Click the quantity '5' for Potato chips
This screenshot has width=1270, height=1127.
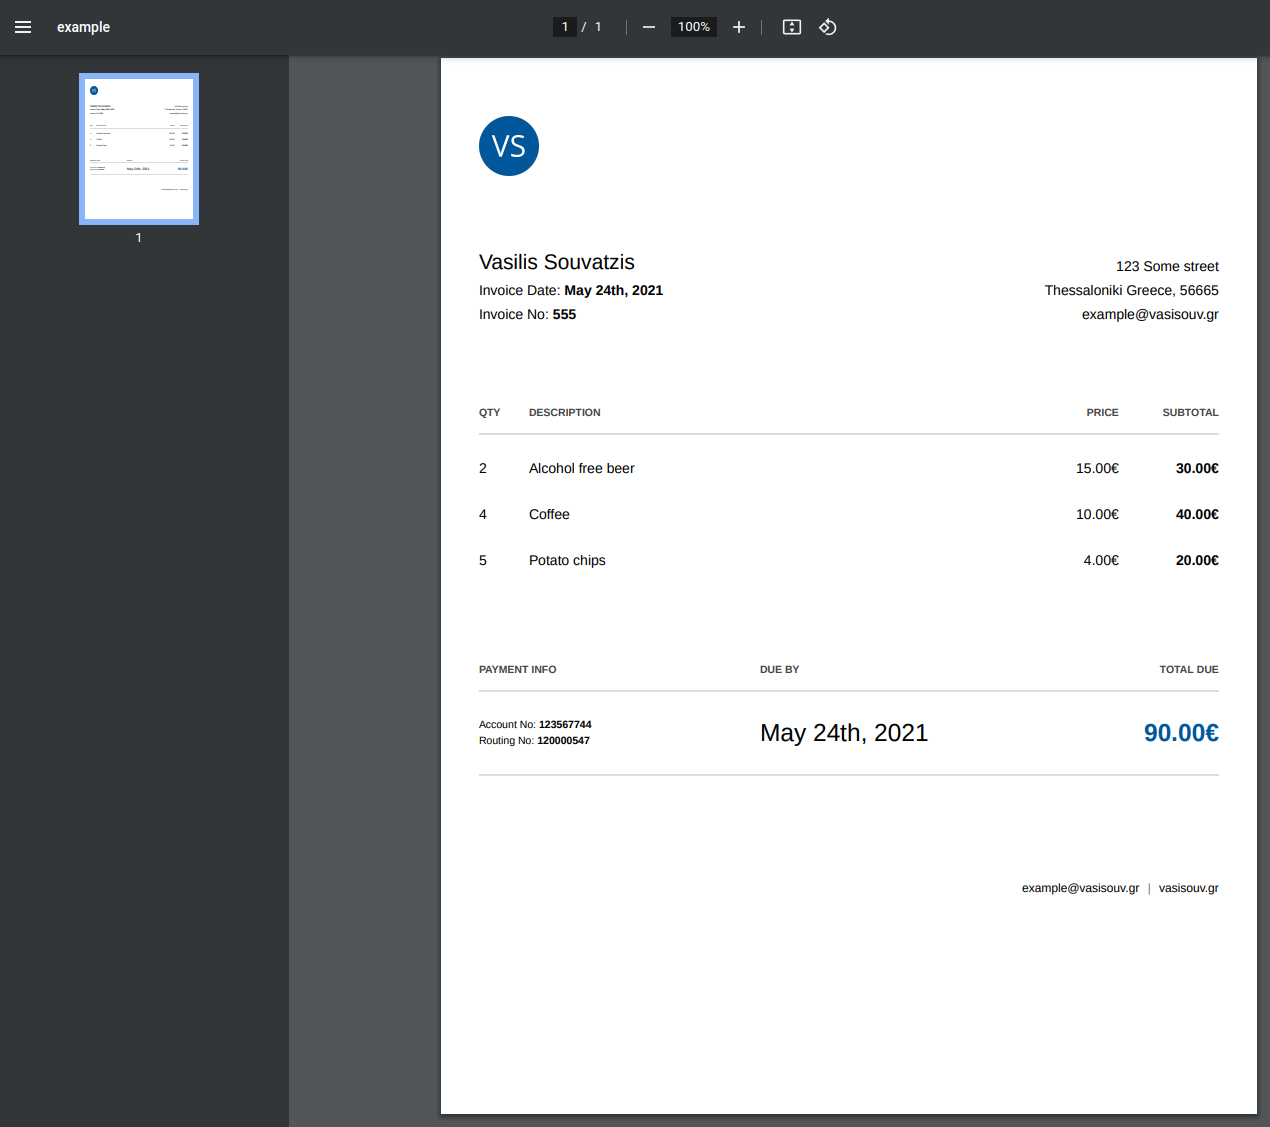[x=483, y=560]
